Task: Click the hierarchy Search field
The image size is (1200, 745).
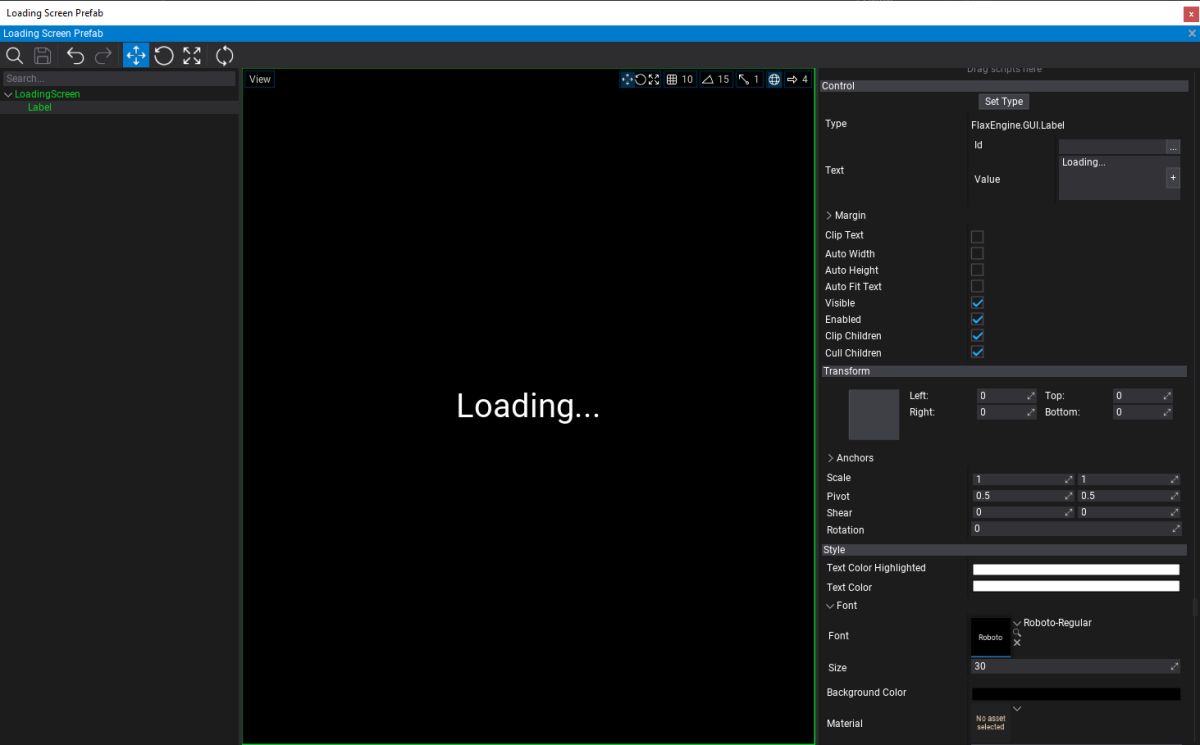Action: [x=119, y=79]
